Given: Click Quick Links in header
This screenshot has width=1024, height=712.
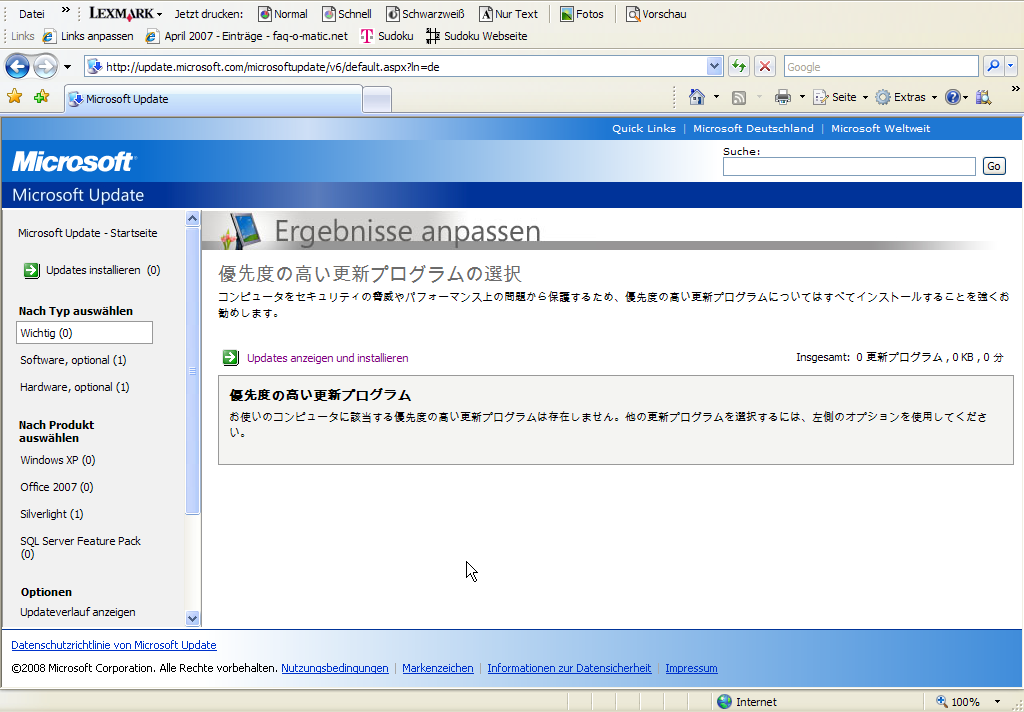Looking at the screenshot, I should click(644, 129).
